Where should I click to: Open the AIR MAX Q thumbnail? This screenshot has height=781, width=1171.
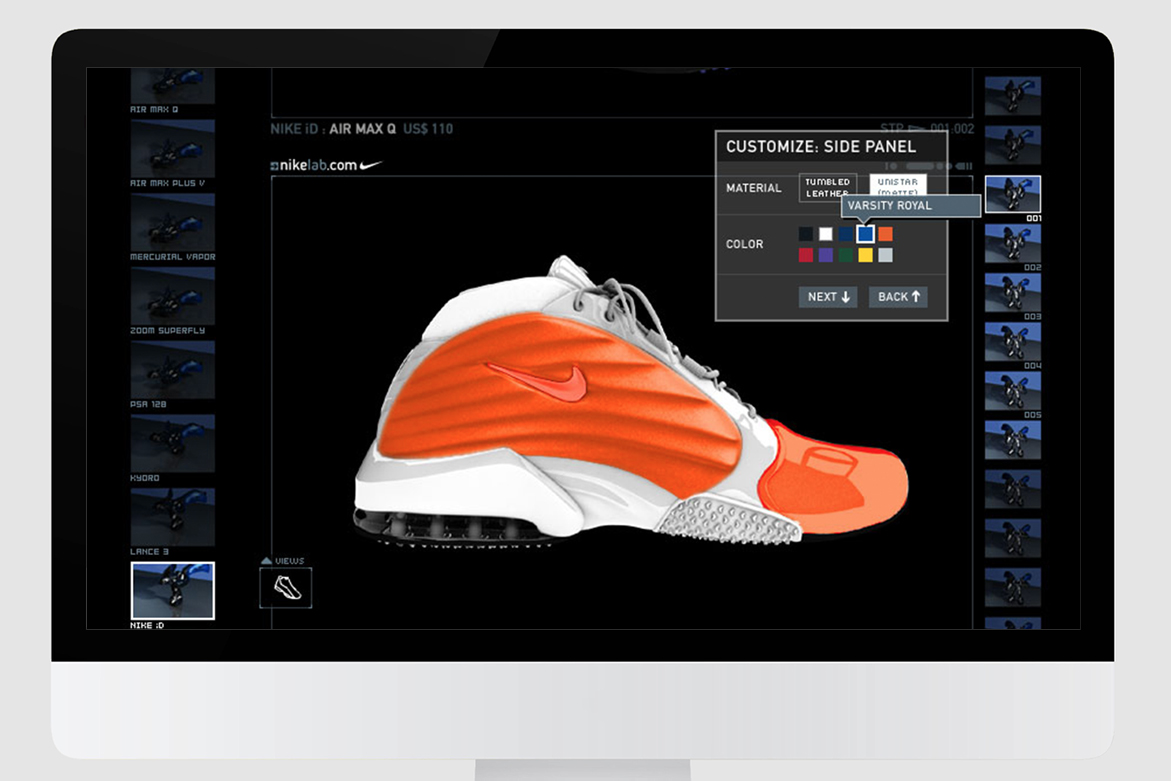point(173,86)
